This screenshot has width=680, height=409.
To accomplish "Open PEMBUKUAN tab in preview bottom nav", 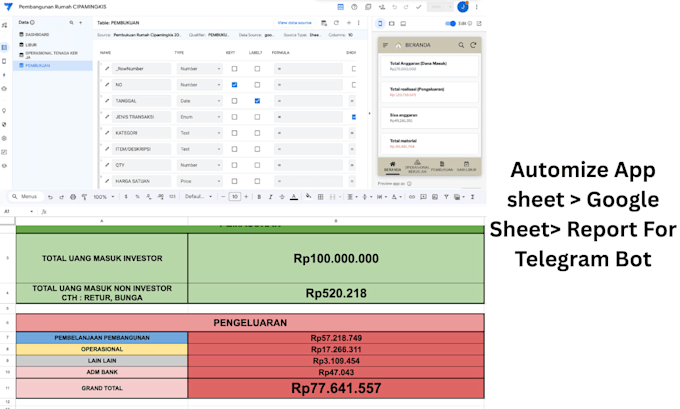I will tap(442, 167).
